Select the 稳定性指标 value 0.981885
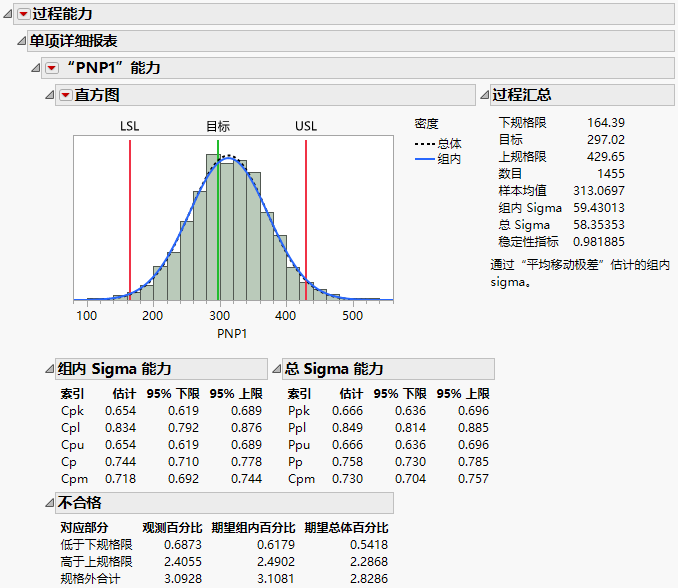Viewport: 678px width, 588px height. click(x=599, y=242)
